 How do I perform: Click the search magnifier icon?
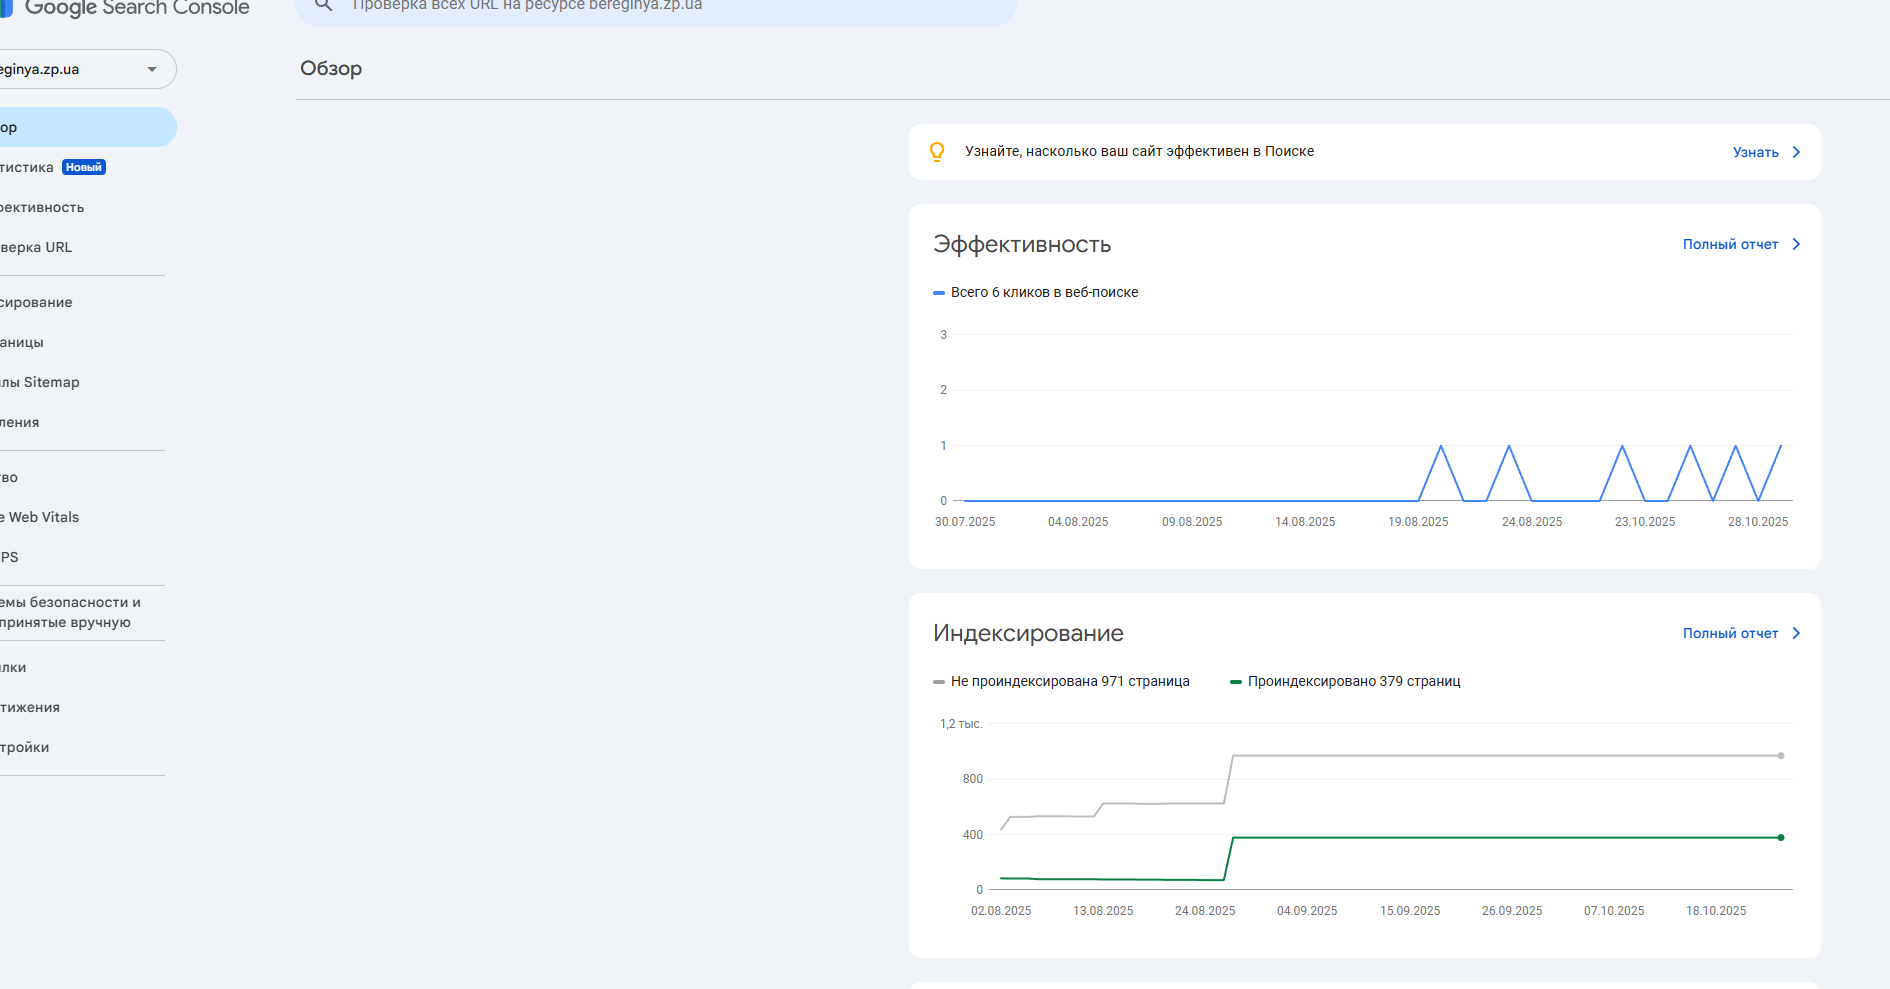point(323,6)
